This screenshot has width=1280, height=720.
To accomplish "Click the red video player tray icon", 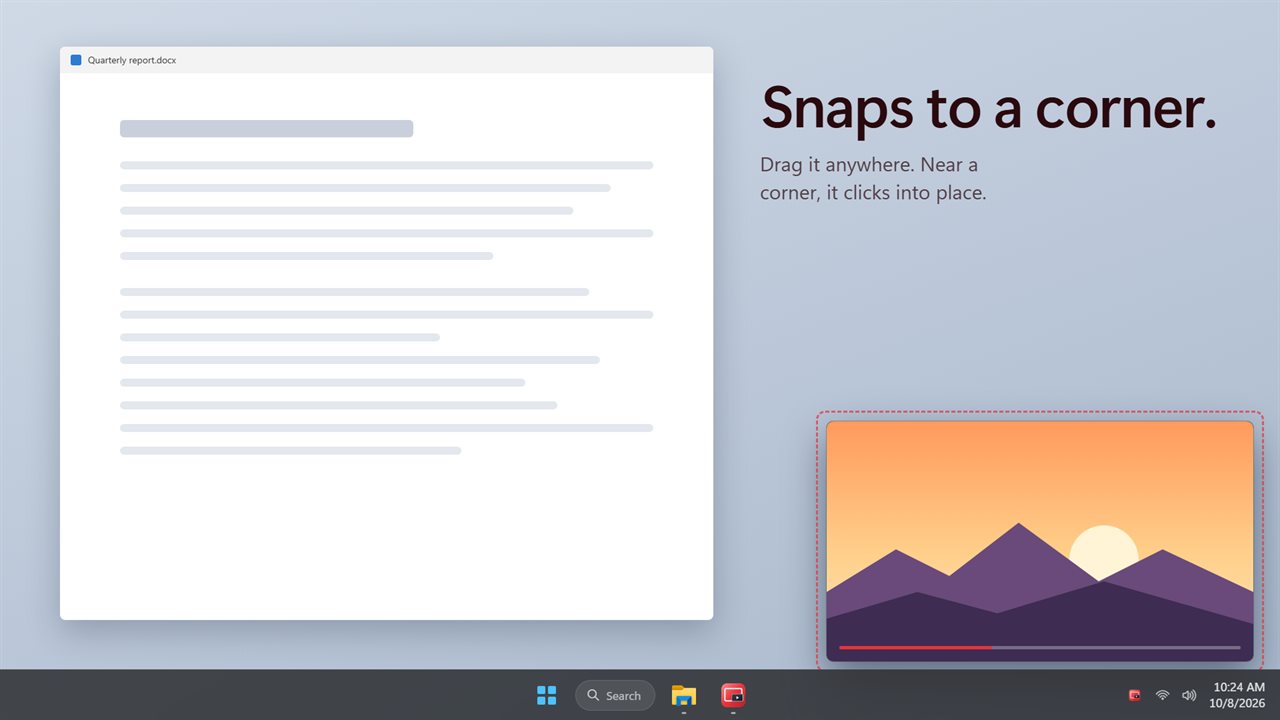I will coord(1135,695).
